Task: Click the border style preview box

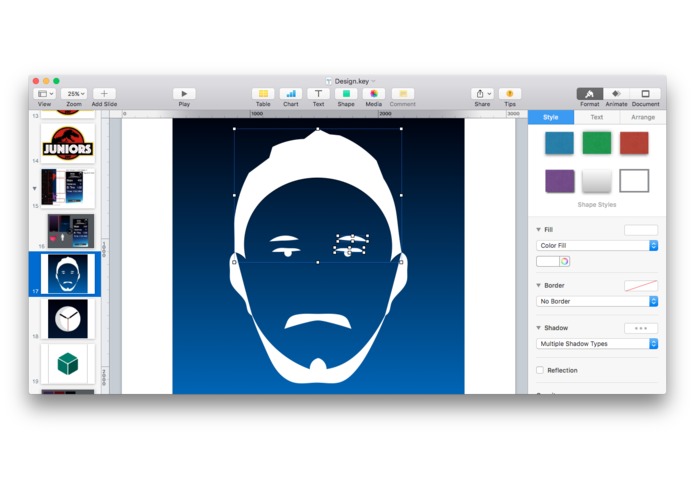Action: tap(641, 285)
